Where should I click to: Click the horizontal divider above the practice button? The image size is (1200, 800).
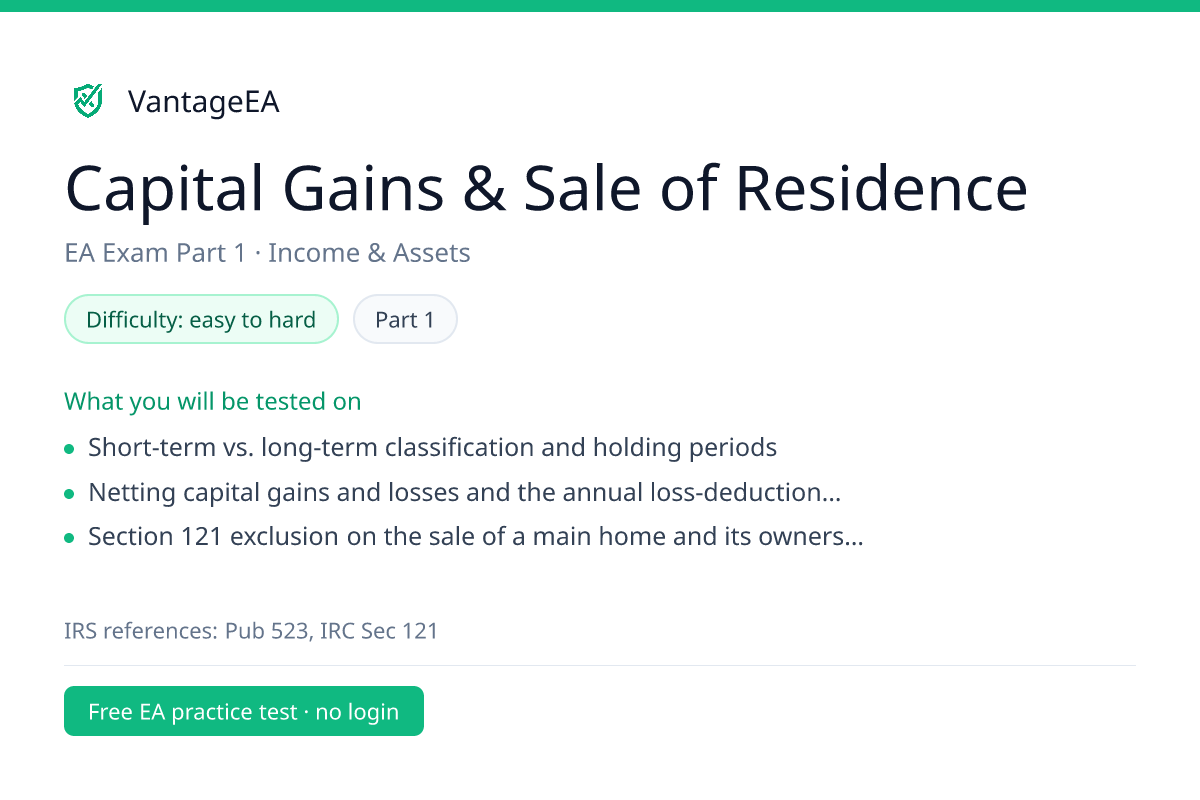coord(600,665)
